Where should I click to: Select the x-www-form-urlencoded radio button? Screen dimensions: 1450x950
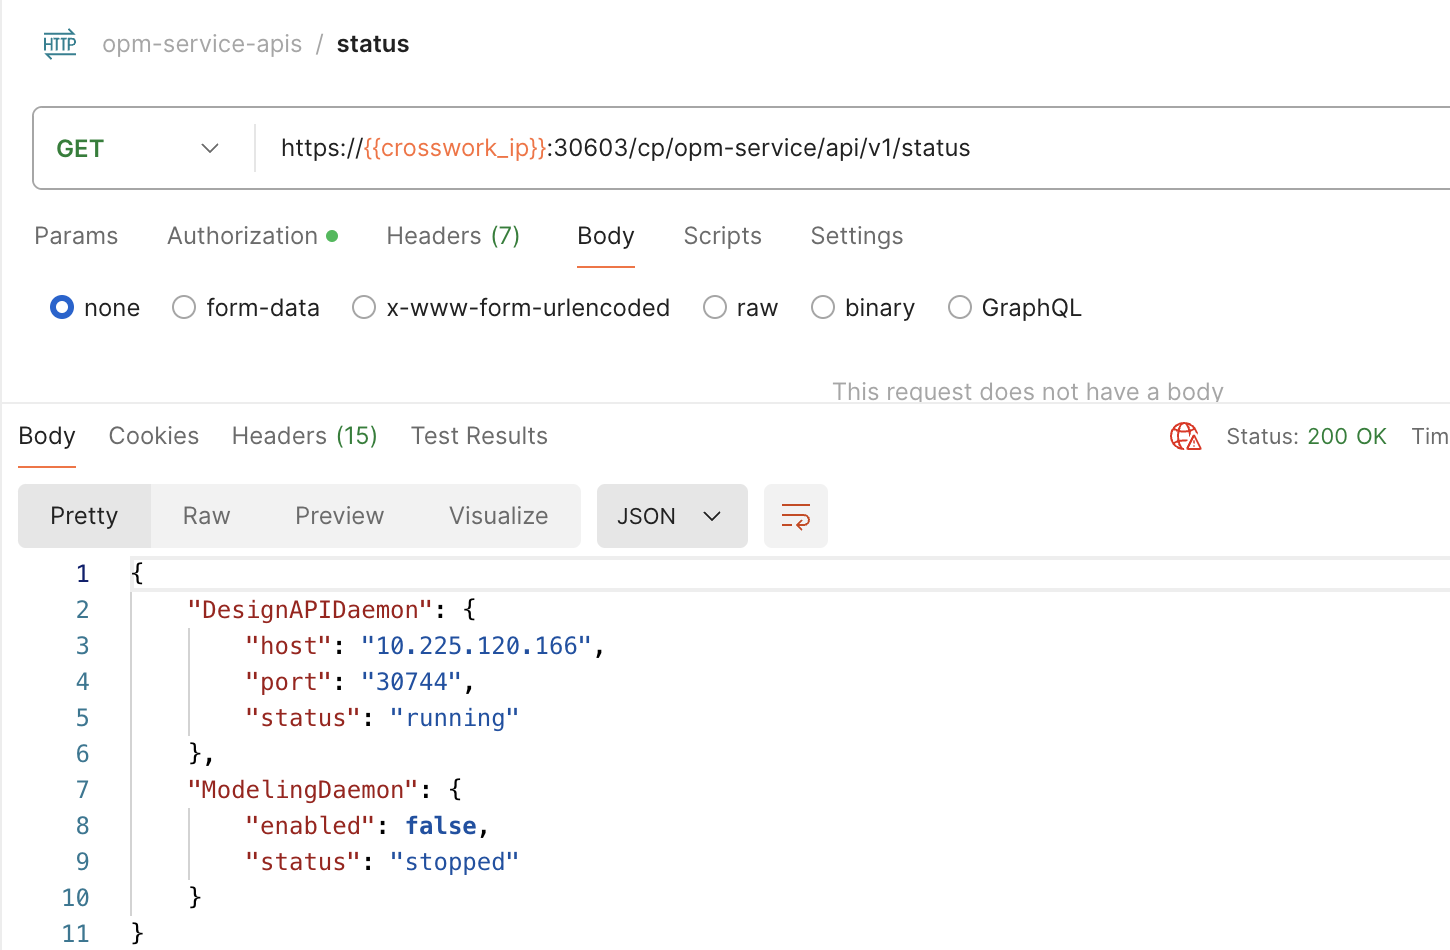click(364, 307)
